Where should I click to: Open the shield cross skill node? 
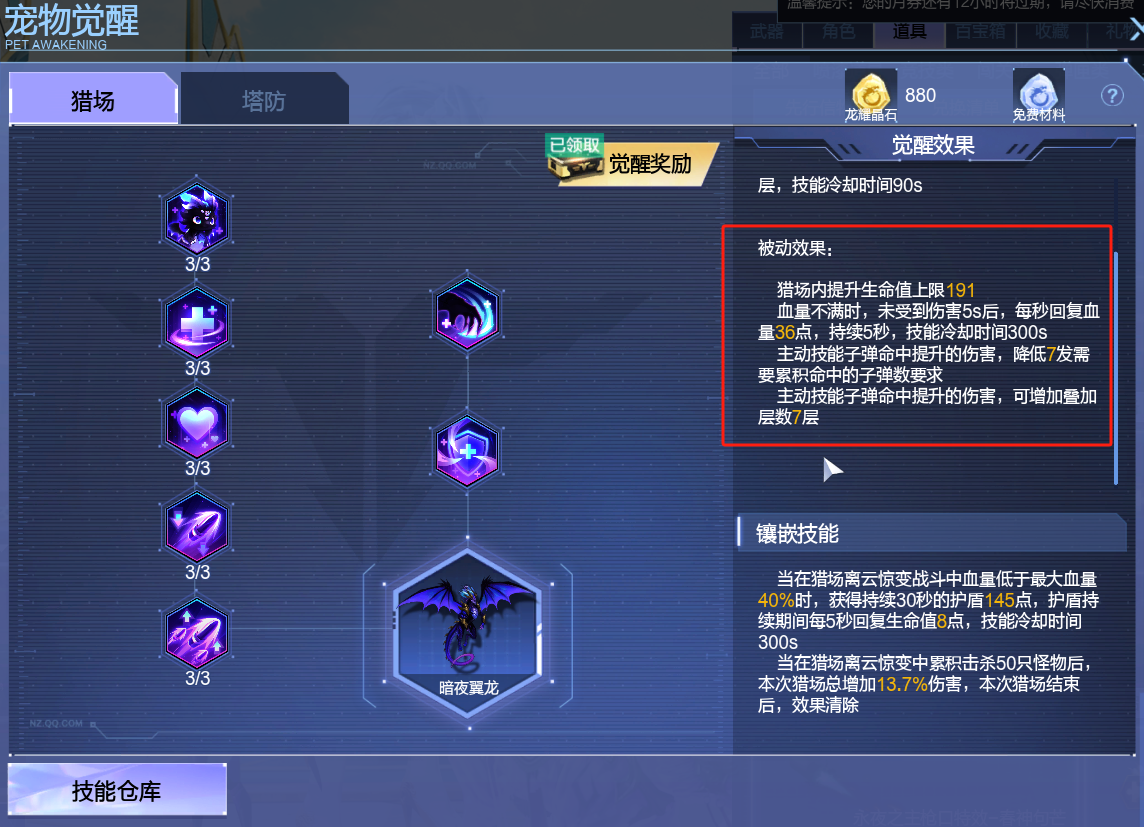click(x=467, y=451)
